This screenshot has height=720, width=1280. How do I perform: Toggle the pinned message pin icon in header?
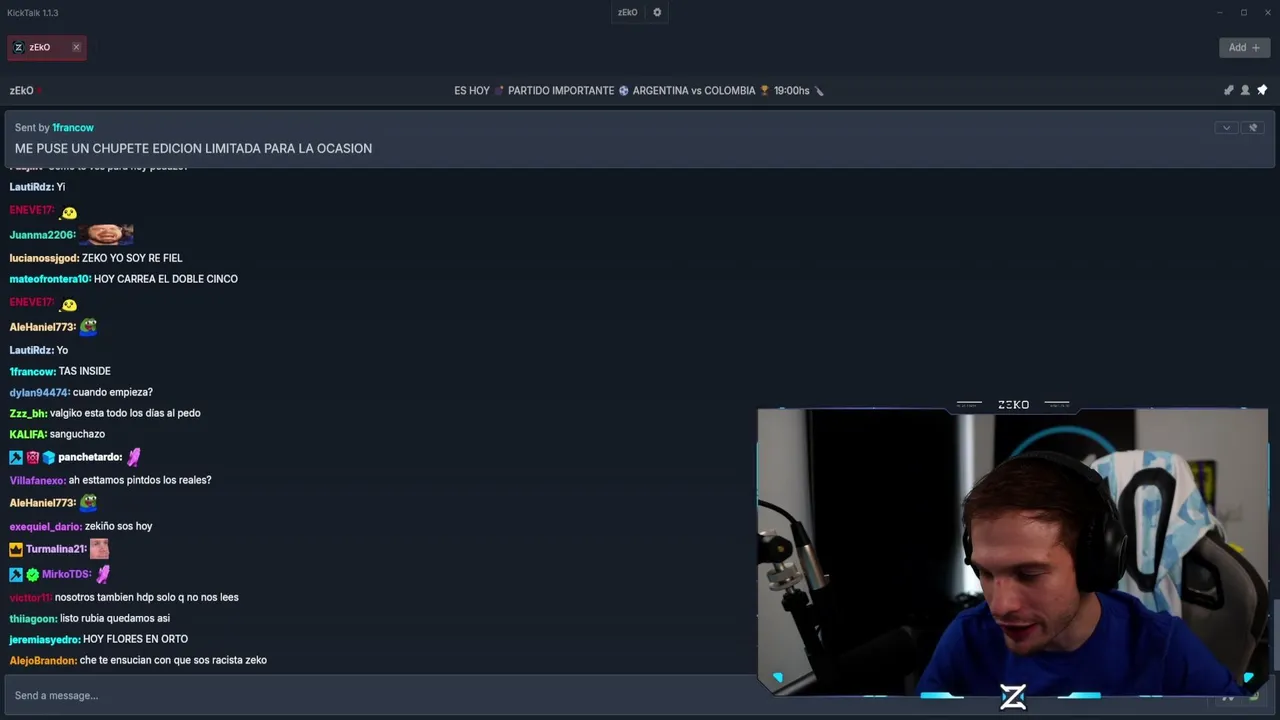click(x=1262, y=90)
